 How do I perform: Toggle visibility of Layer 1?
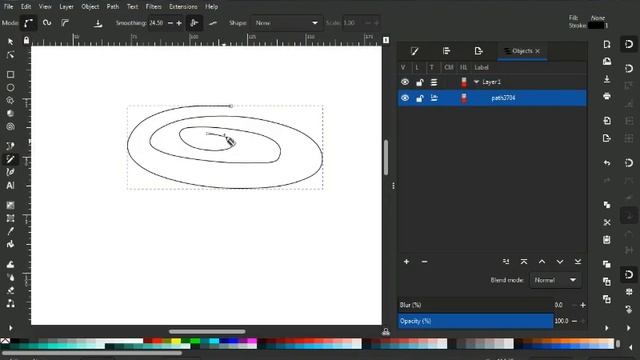click(404, 82)
